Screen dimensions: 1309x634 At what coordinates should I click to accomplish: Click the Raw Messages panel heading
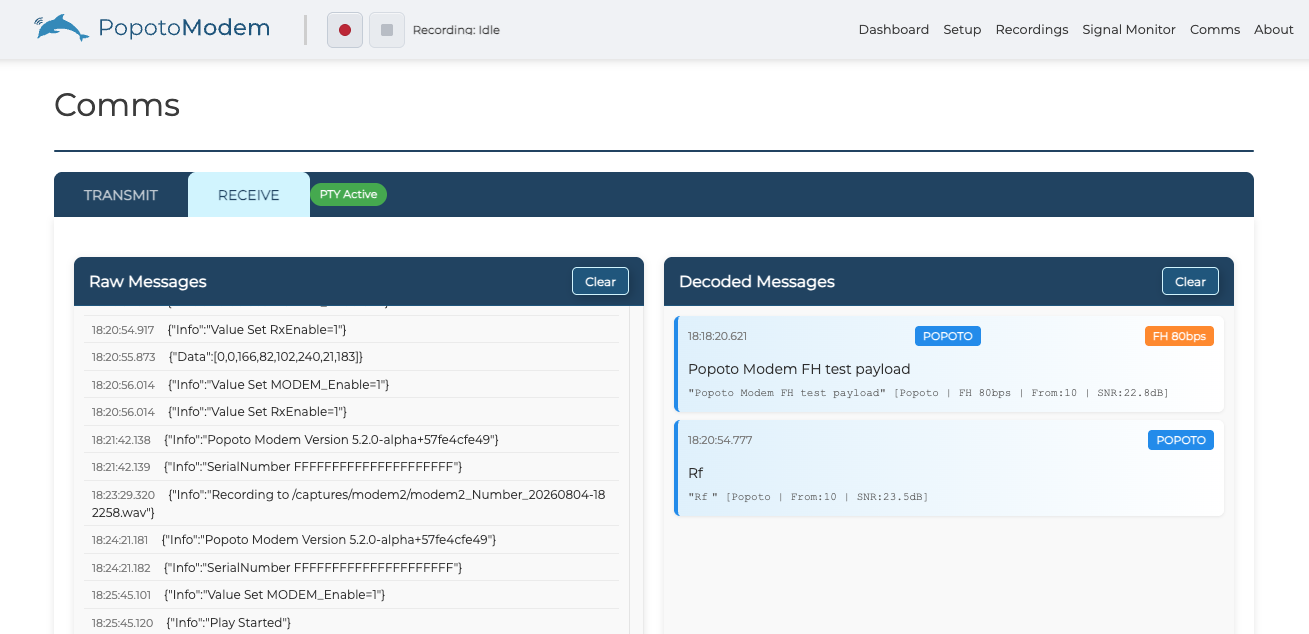(148, 282)
